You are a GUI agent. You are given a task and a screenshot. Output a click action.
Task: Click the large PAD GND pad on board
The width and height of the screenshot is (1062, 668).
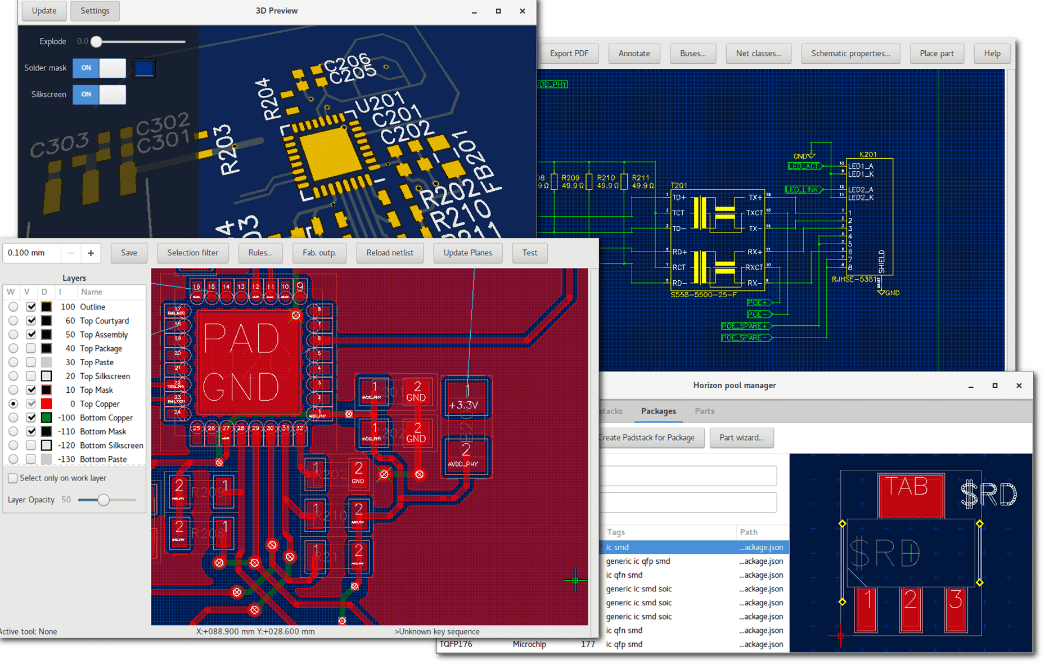247,362
